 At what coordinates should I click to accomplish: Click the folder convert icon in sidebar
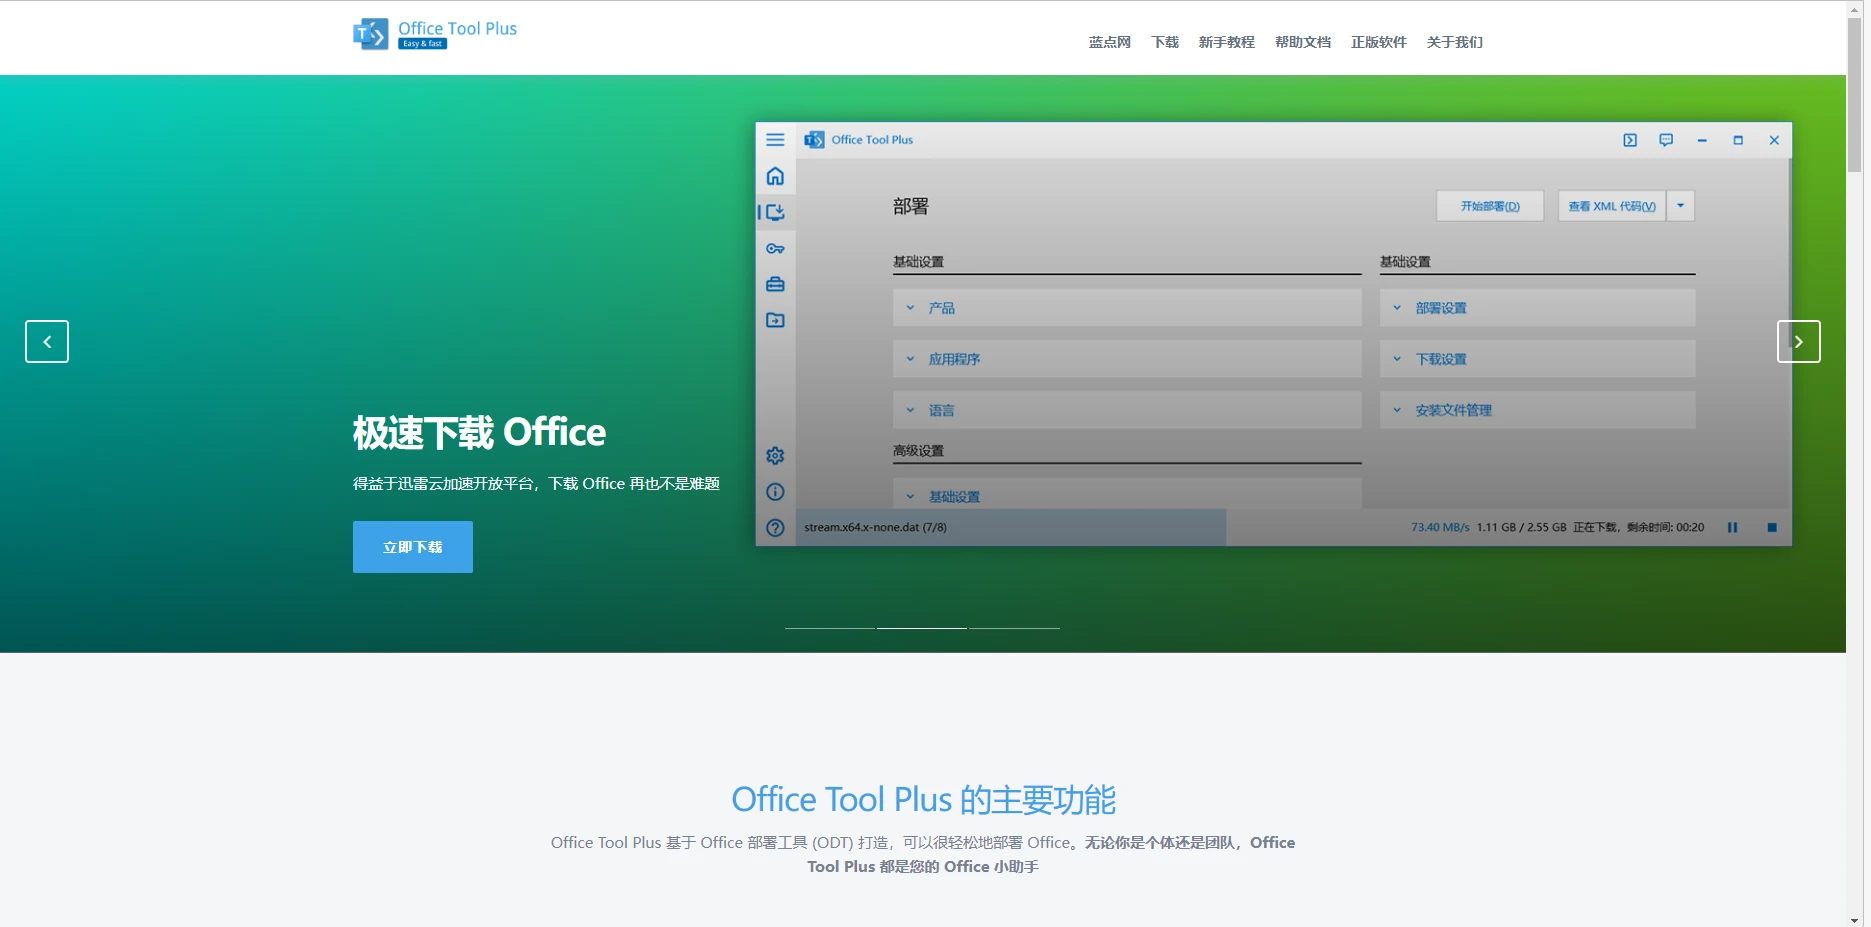tap(775, 320)
